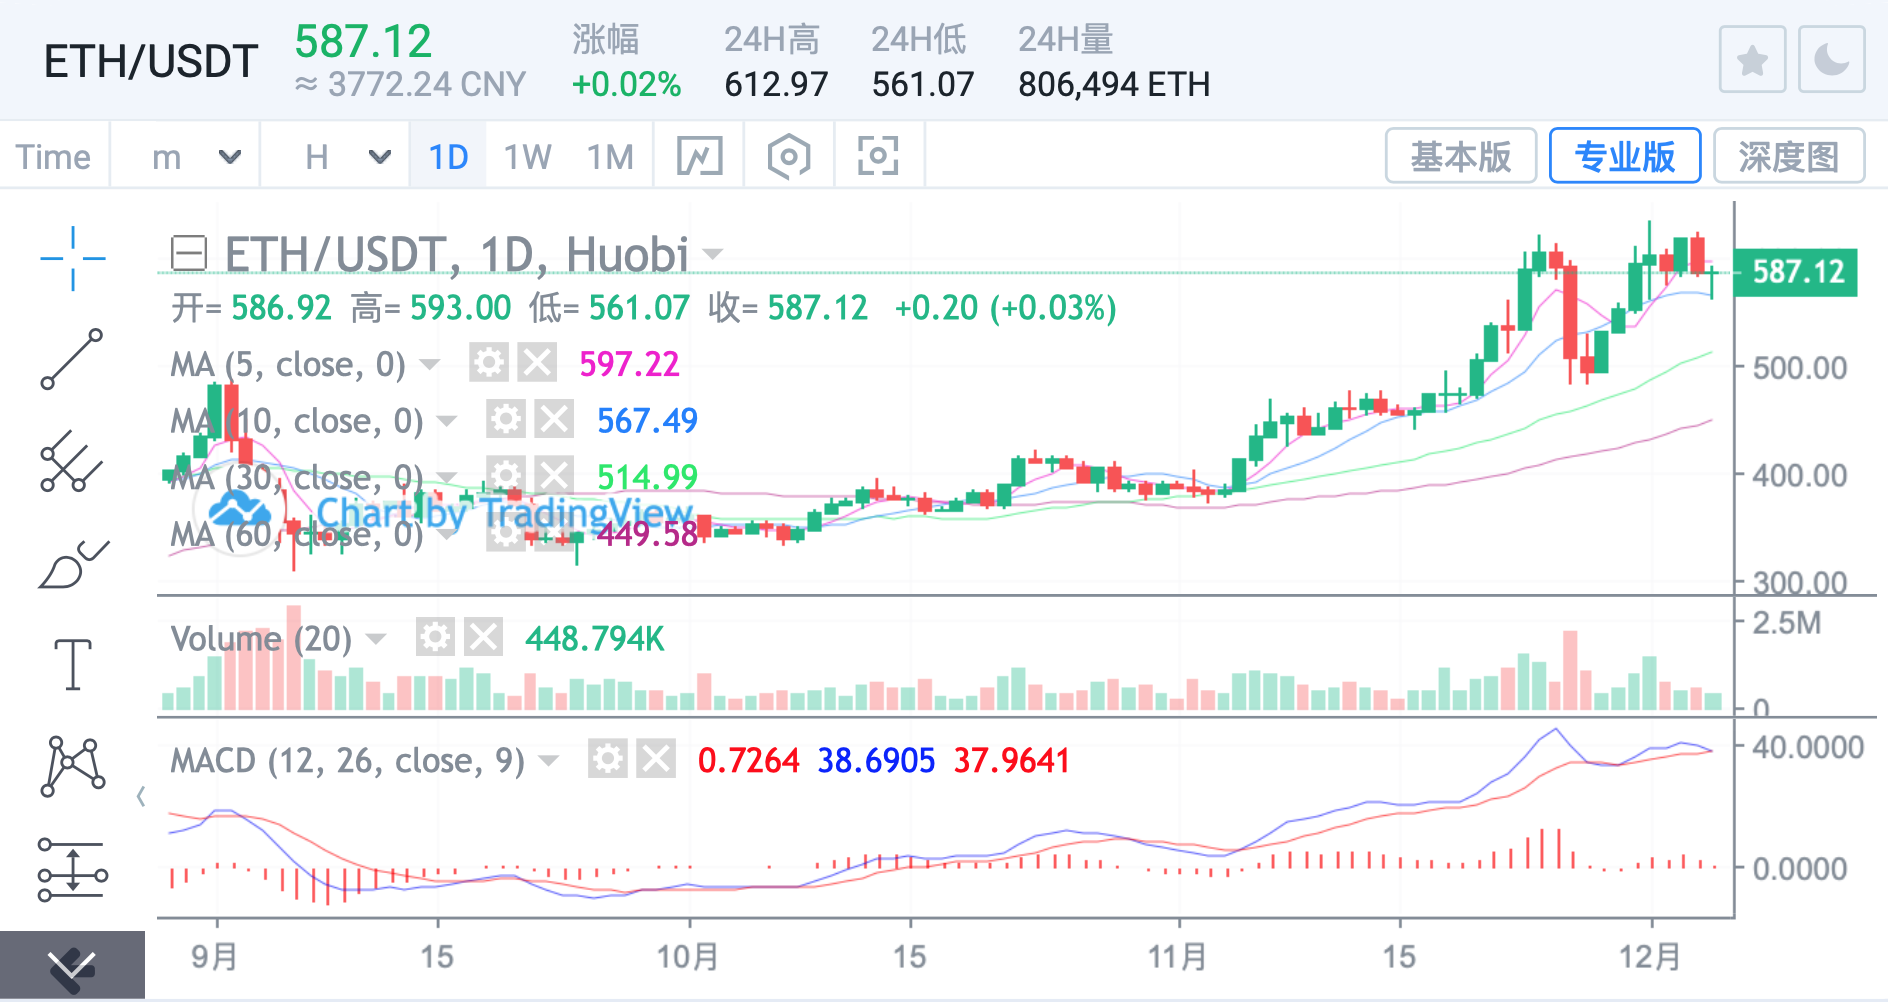Select the 1D timeframe
The width and height of the screenshot is (1888, 1002).
(448, 157)
